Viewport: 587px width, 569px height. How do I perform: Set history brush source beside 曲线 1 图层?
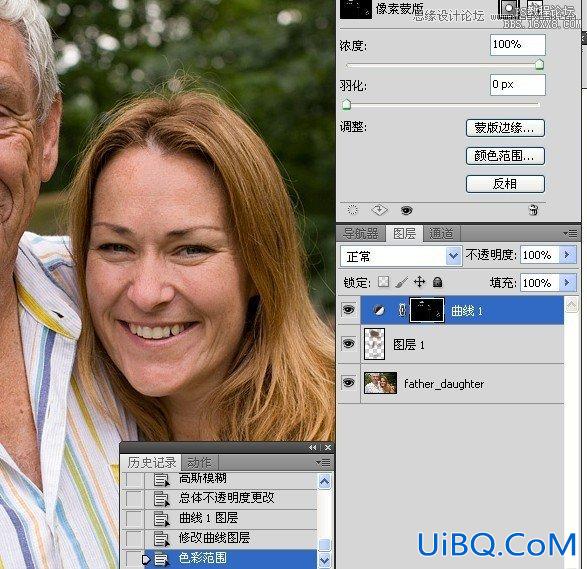(134, 518)
